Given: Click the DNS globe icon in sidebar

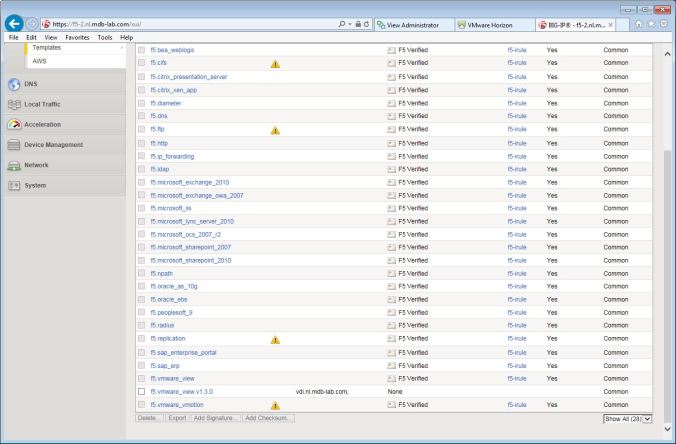Looking at the screenshot, I should (14, 83).
